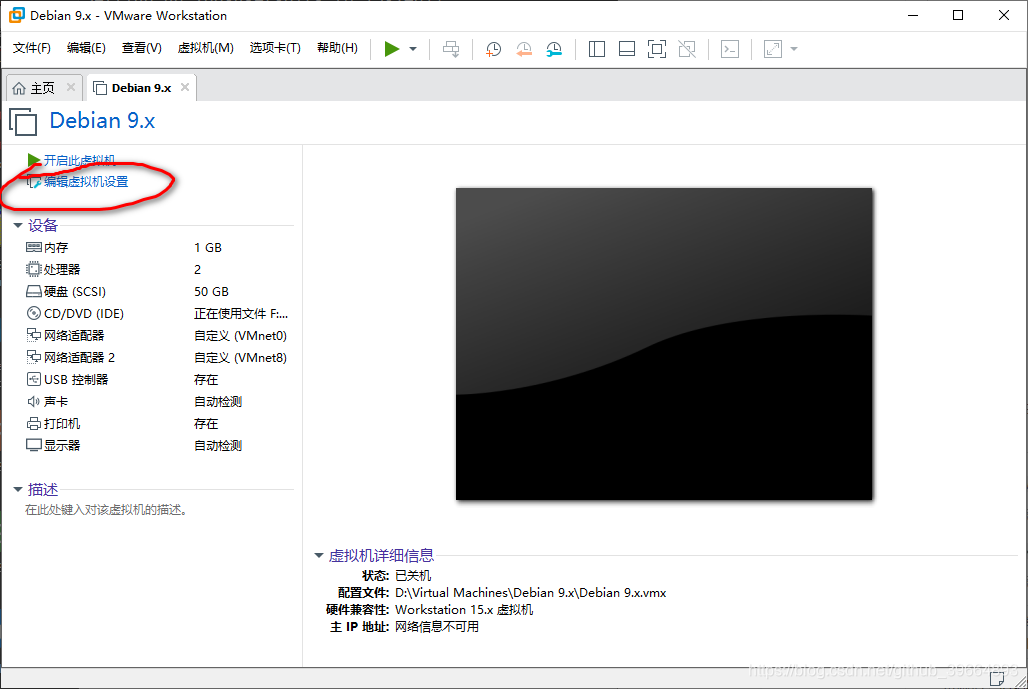Open the snapshot manager toolbar icon
The width and height of the screenshot is (1028, 689).
554,49
